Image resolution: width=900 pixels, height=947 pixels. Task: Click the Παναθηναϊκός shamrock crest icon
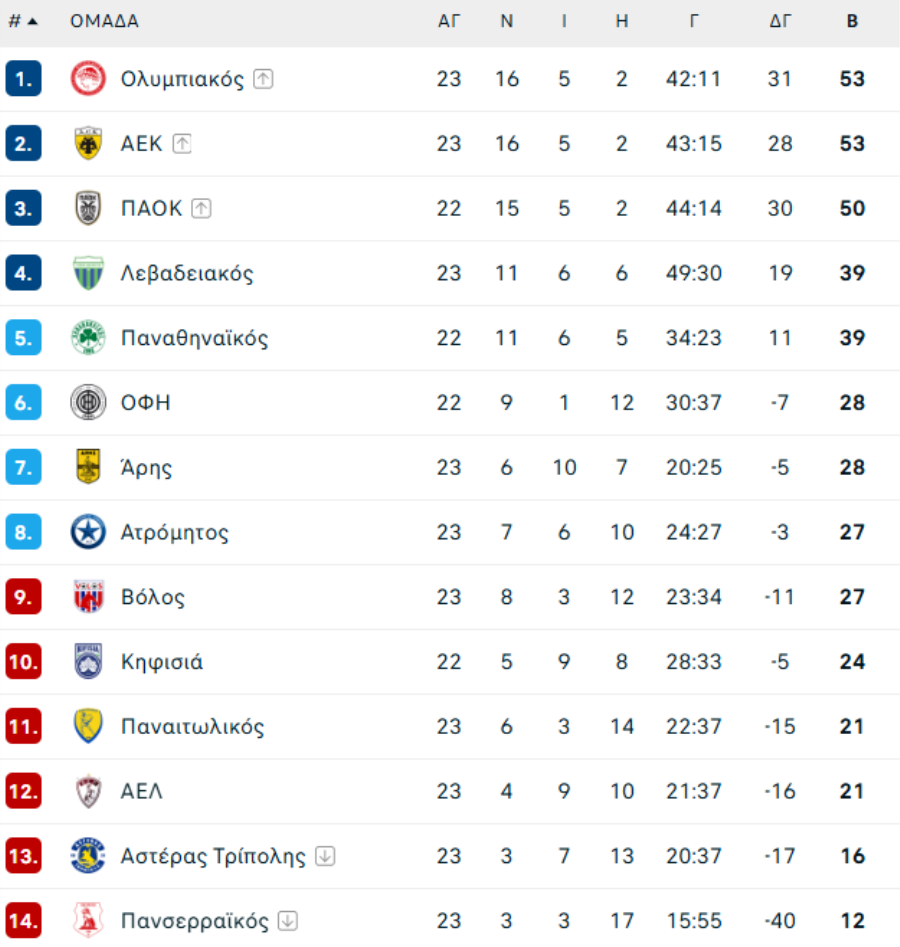point(88,338)
